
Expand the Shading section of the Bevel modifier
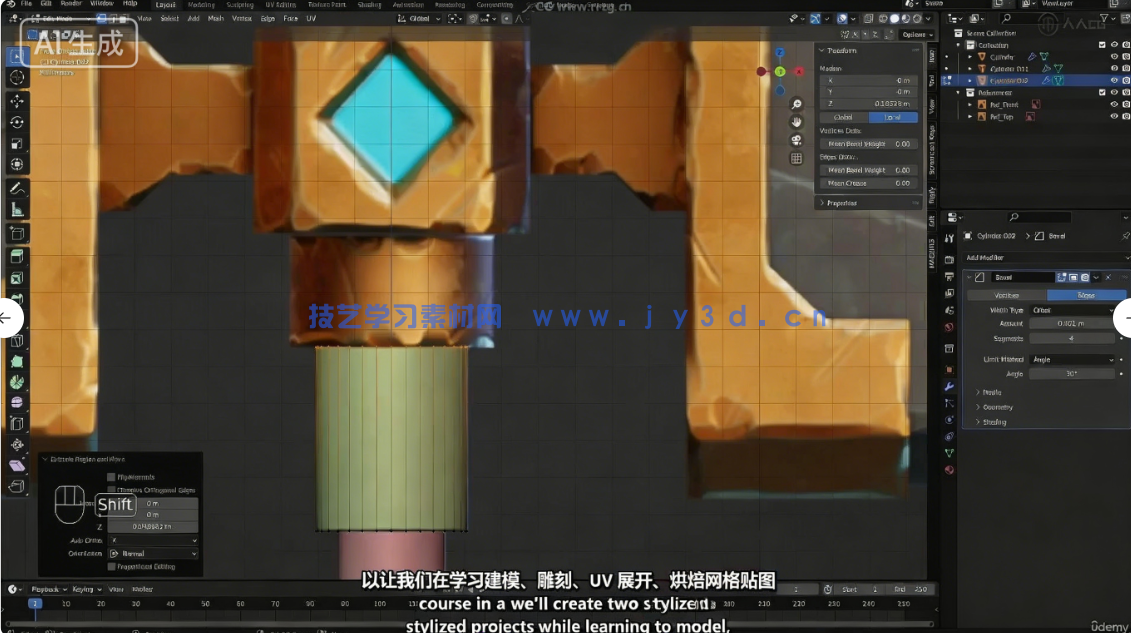(x=994, y=421)
